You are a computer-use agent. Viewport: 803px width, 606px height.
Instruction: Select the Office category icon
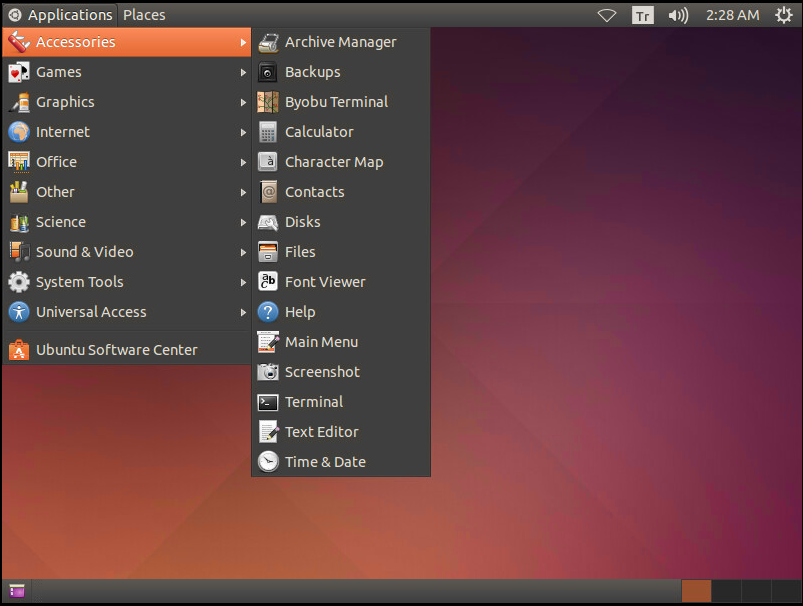pyautogui.click(x=19, y=162)
